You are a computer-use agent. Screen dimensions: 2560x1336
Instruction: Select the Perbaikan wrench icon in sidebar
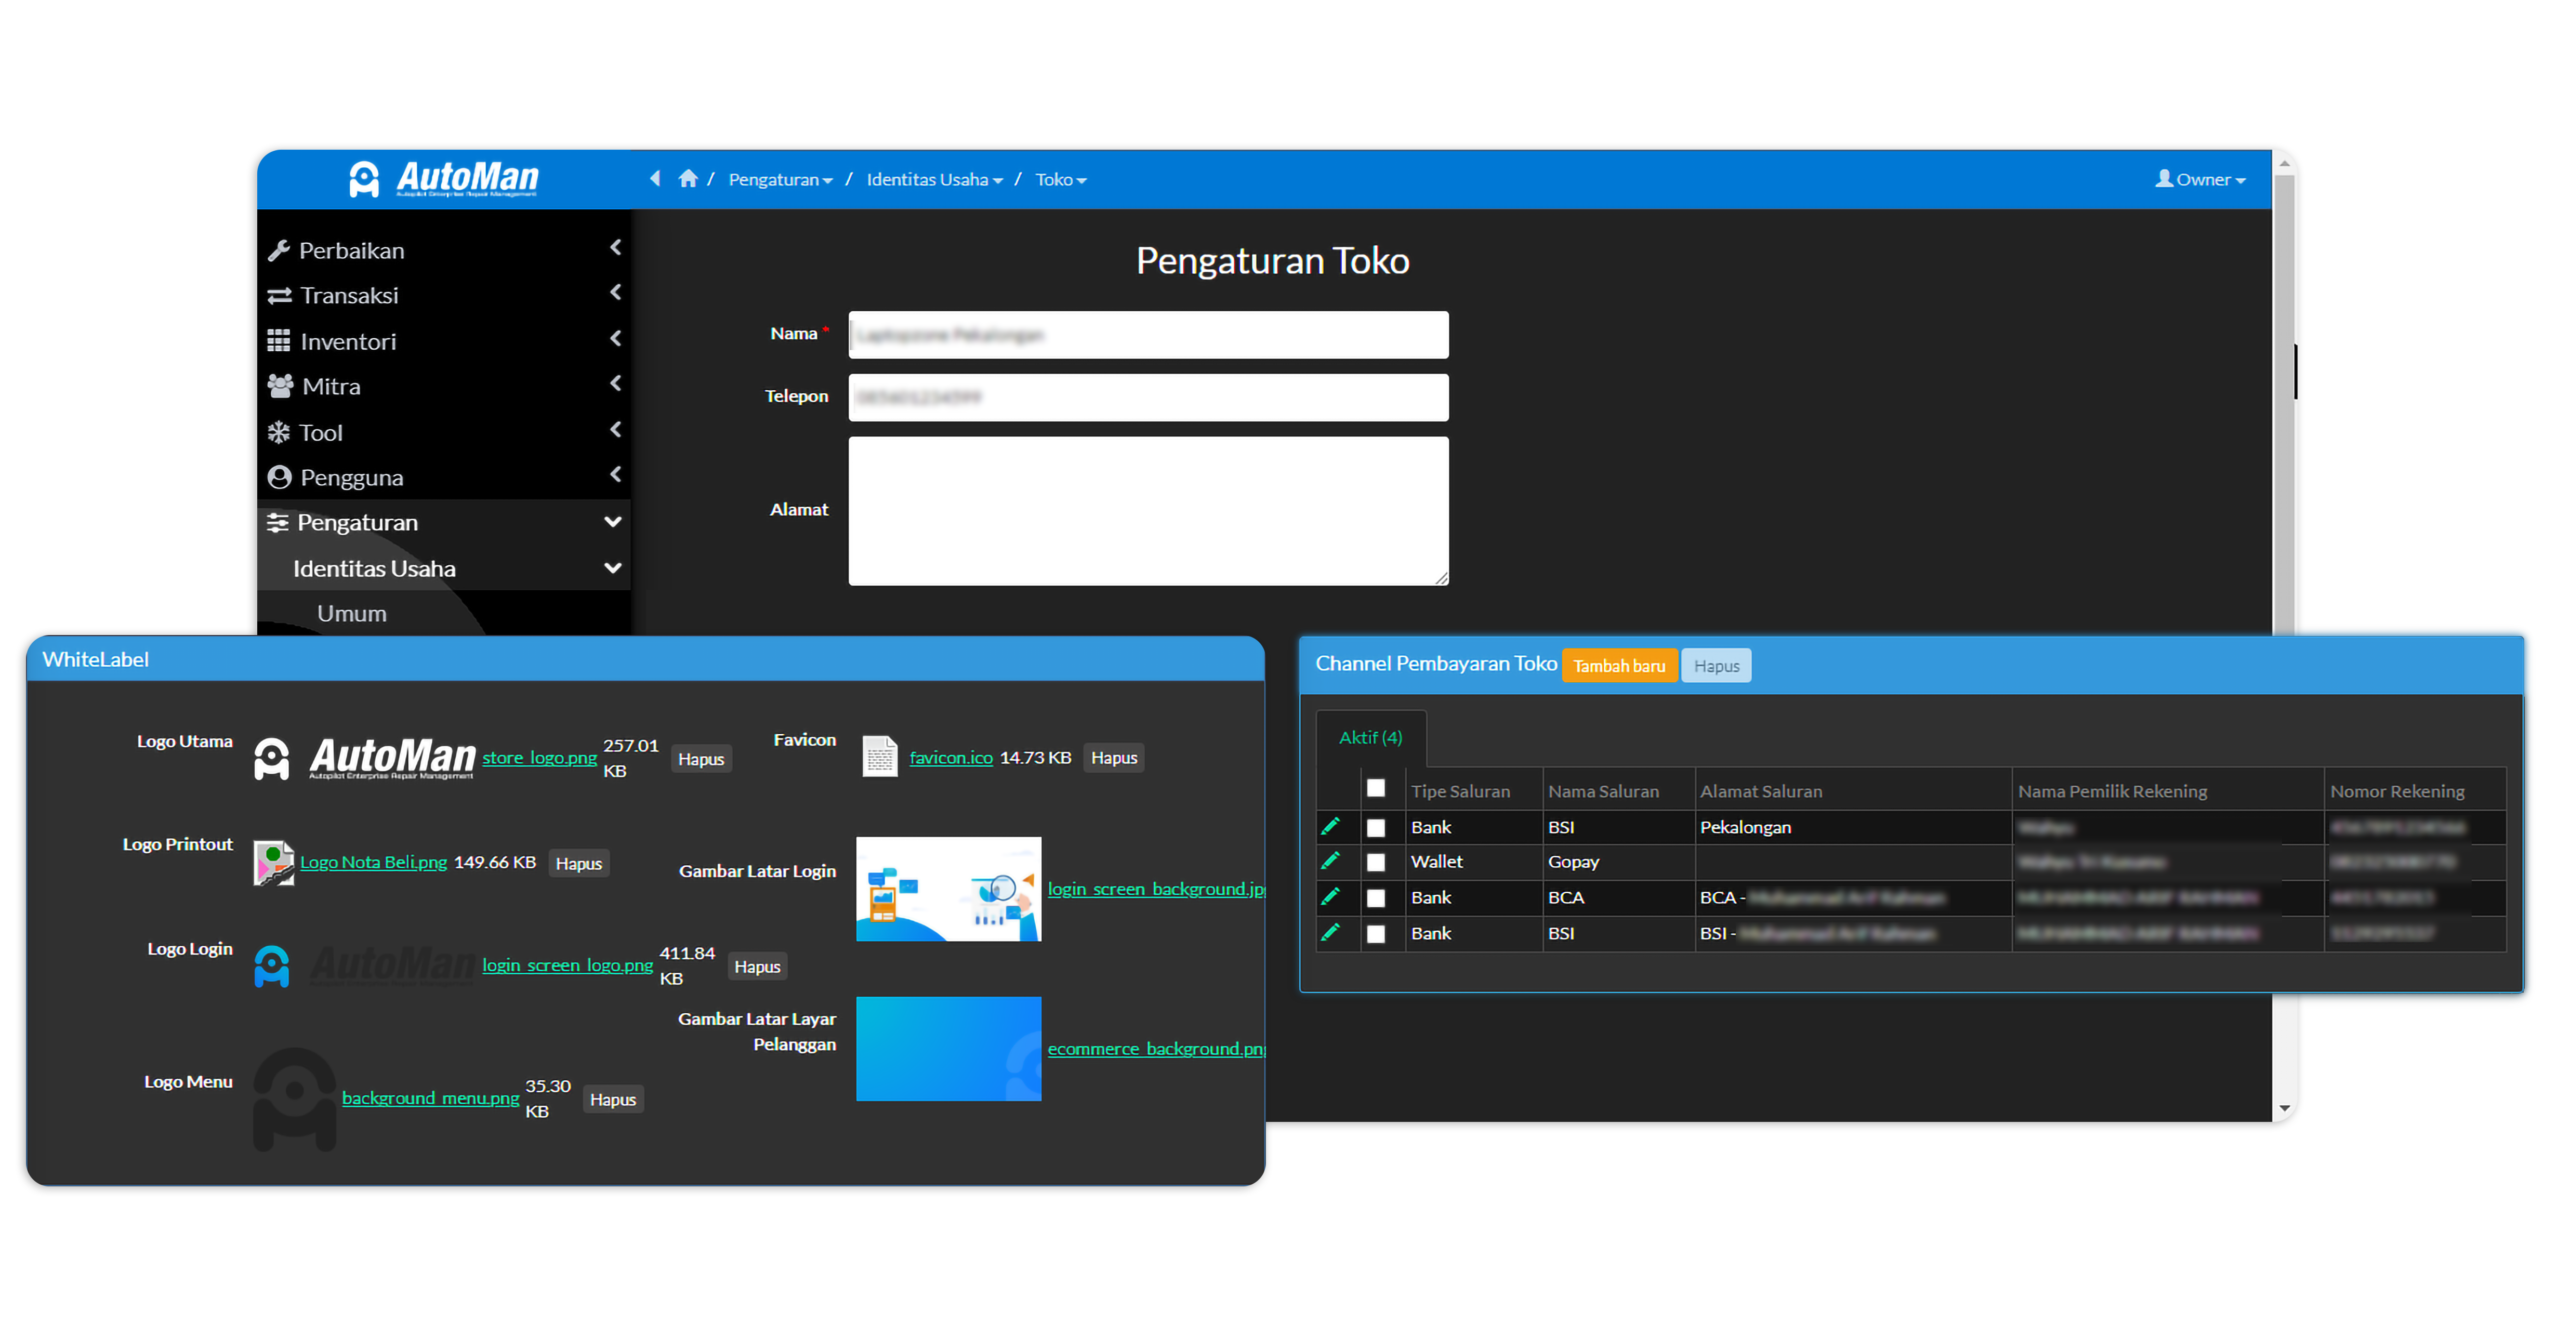click(x=279, y=249)
